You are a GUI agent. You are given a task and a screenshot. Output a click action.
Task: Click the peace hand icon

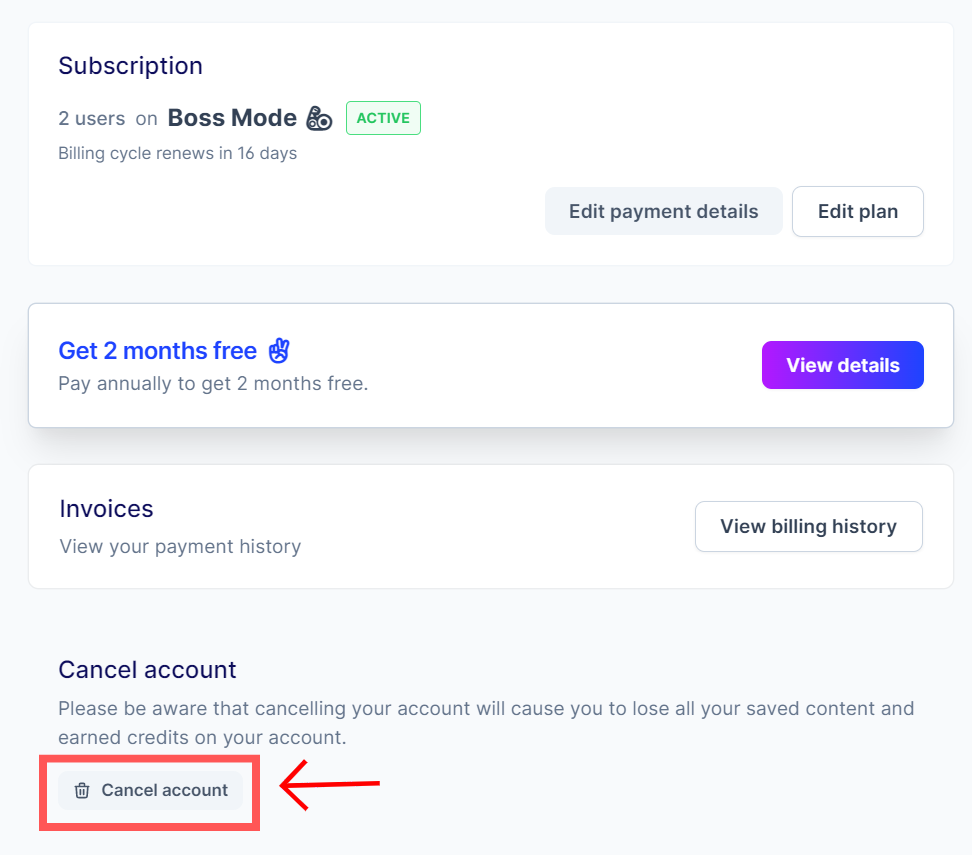(279, 350)
